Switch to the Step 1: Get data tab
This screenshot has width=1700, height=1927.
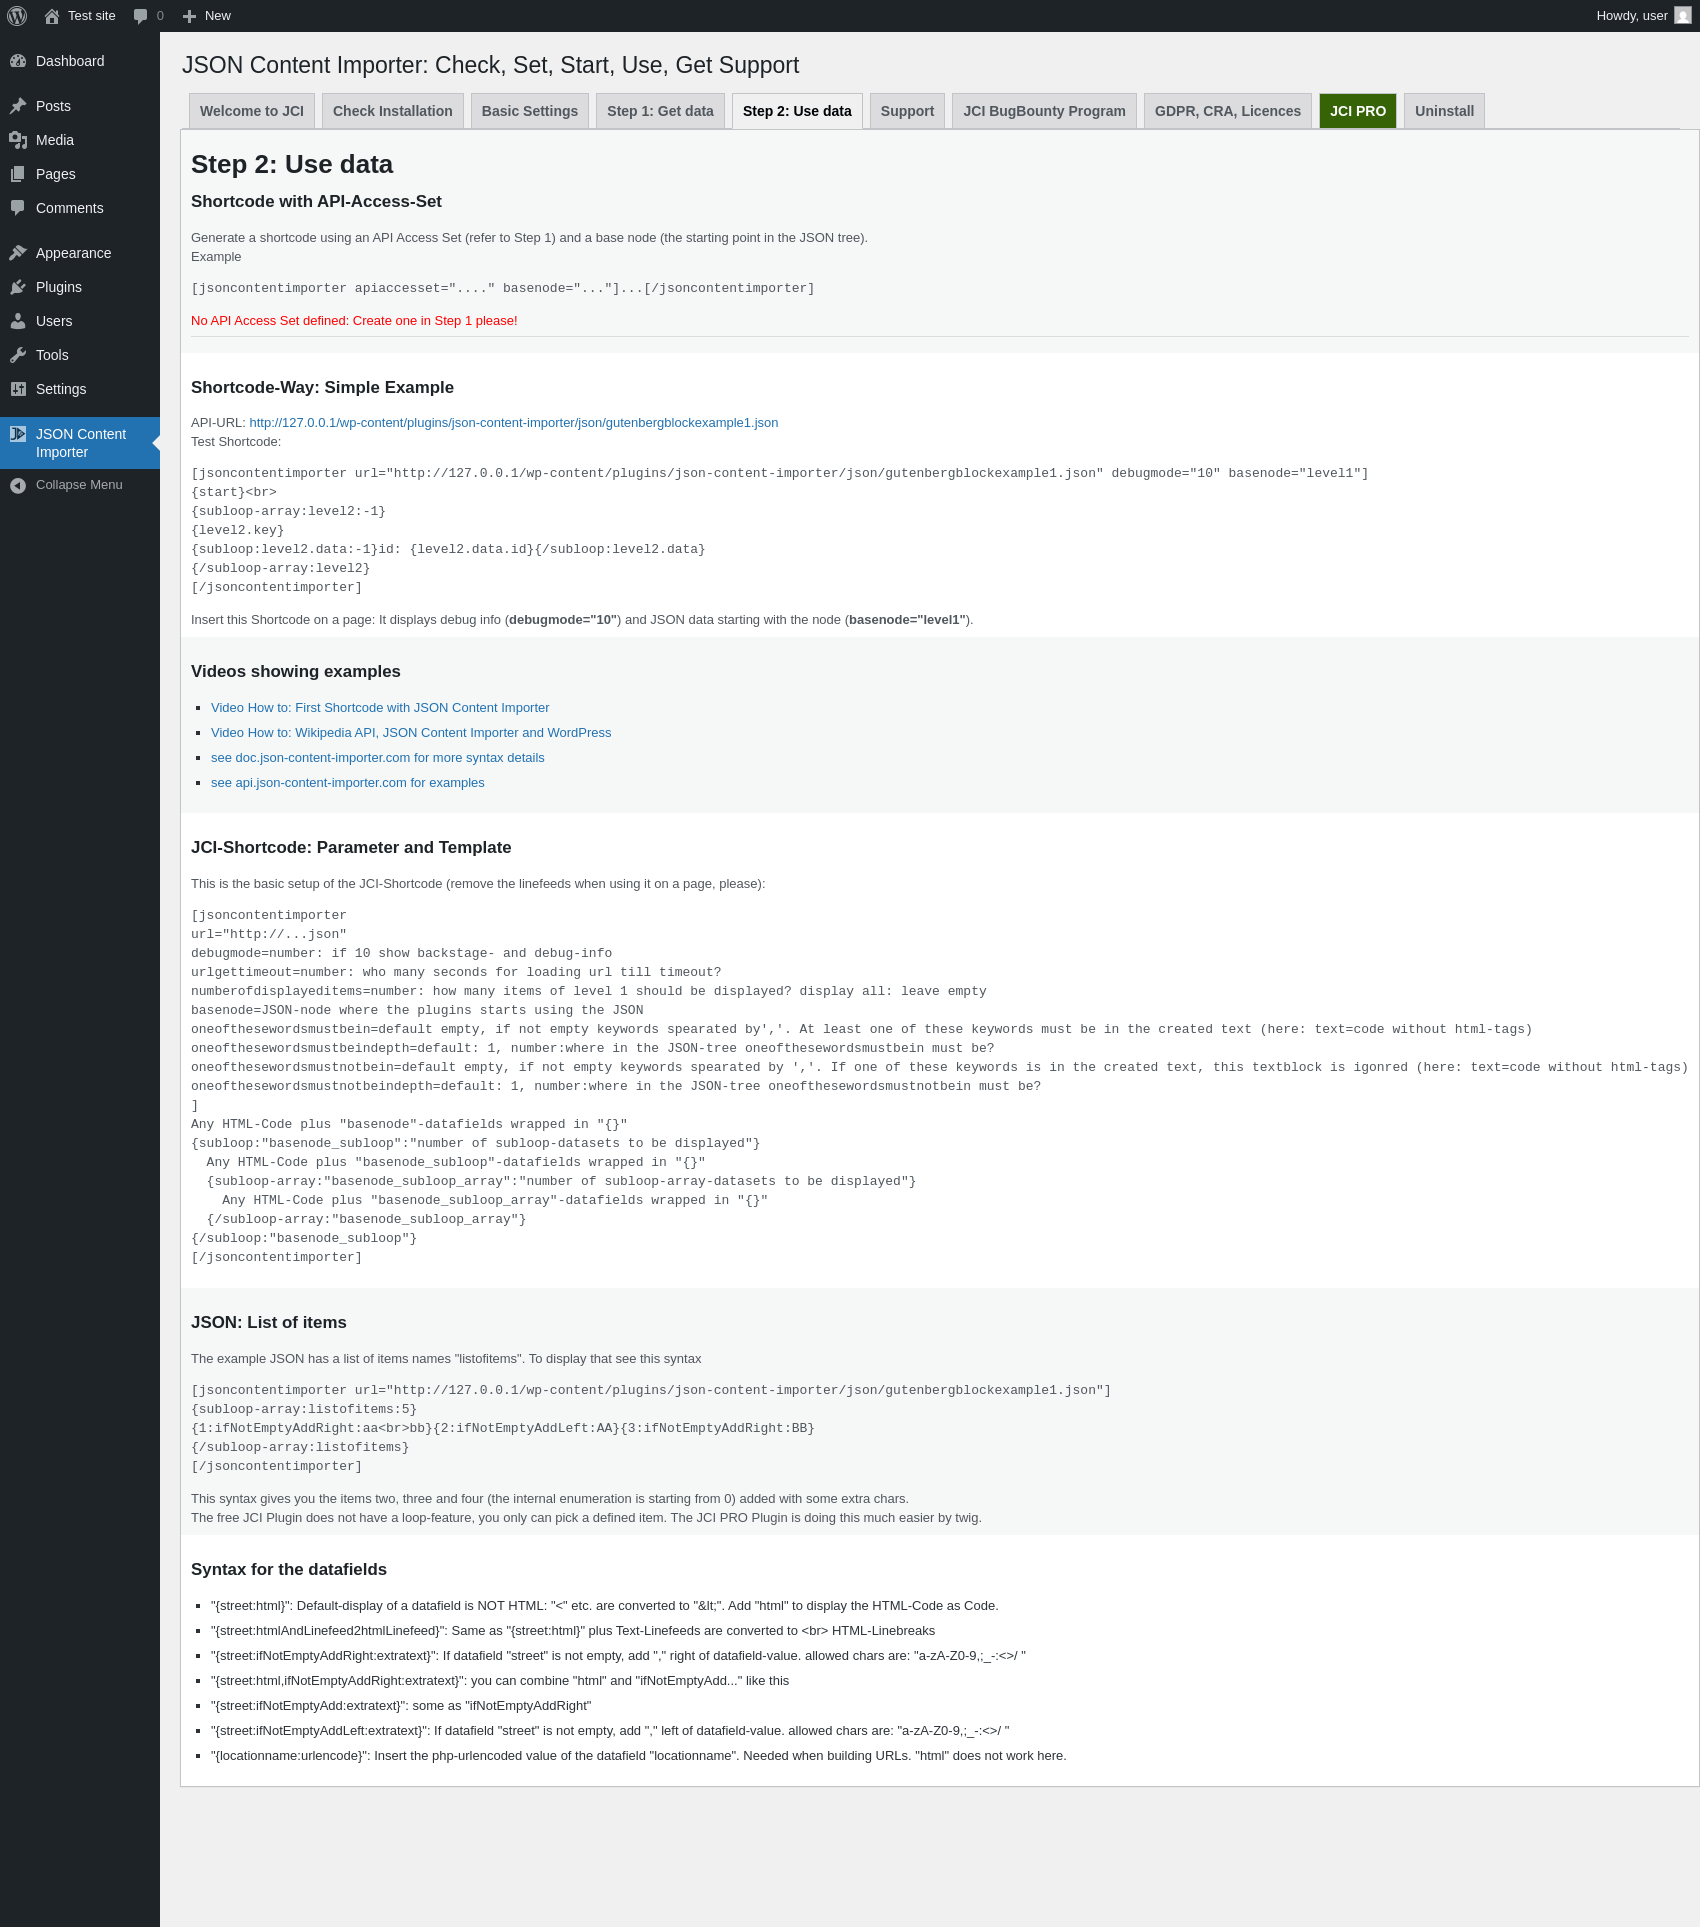(660, 111)
